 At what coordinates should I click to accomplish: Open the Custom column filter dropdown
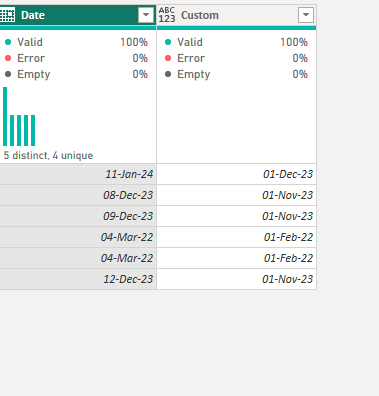click(x=306, y=15)
